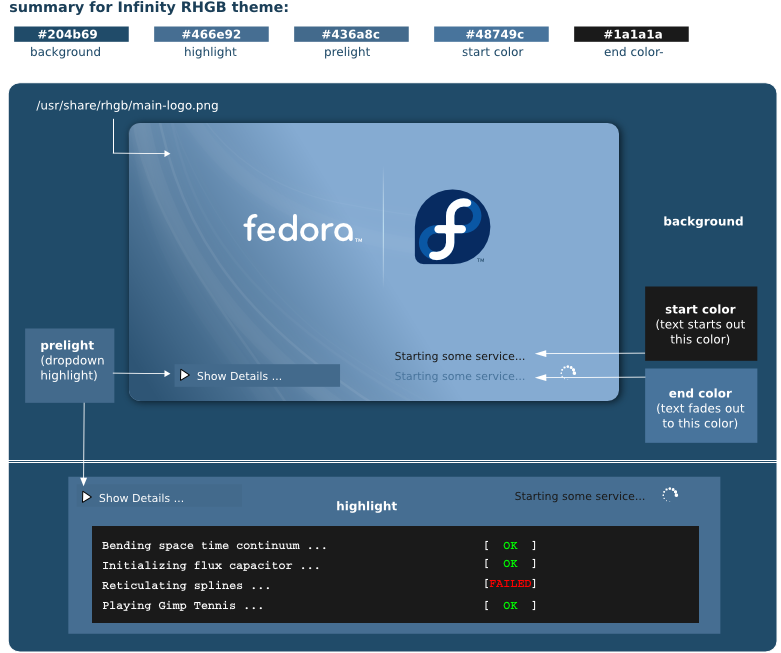Click 'Reticulating splines ...' line
Image resolution: width=781 pixels, height=653 pixels.
click(x=186, y=585)
